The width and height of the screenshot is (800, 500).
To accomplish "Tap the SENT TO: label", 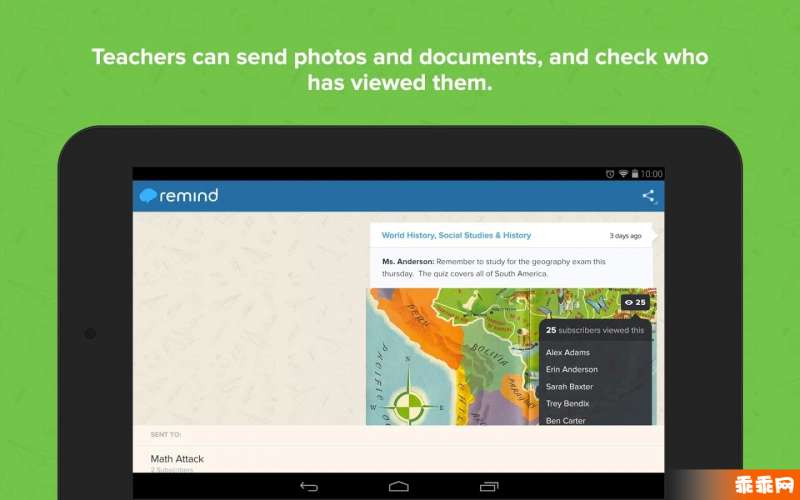I will coord(166,435).
